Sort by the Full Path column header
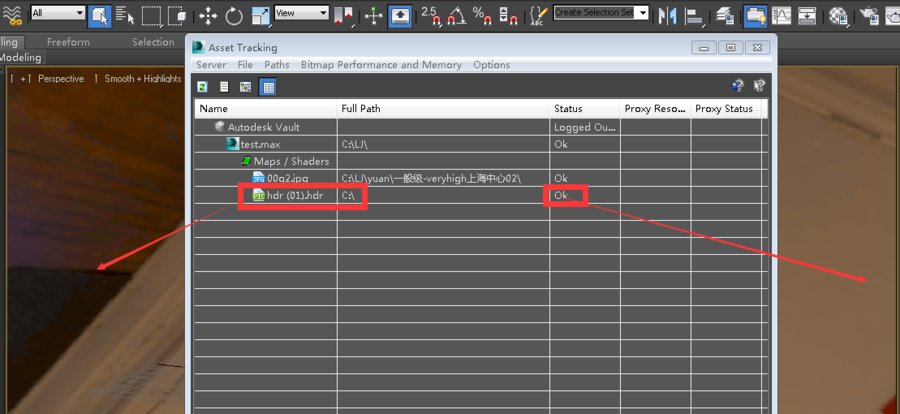Image resolution: width=900 pixels, height=414 pixels. 443,109
